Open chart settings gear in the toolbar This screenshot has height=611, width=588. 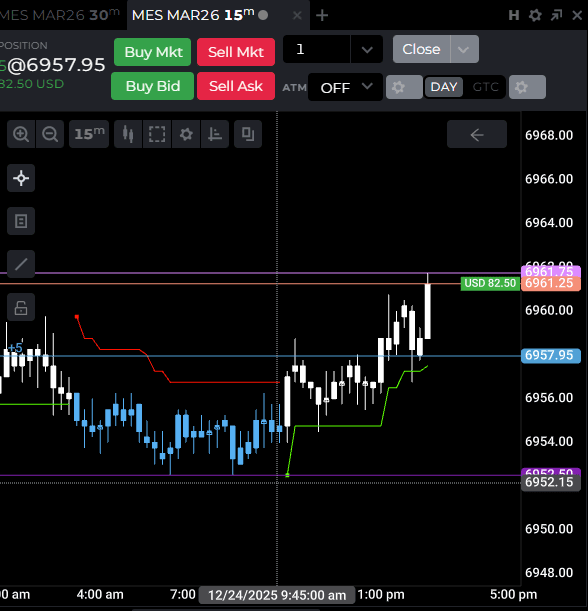point(186,134)
